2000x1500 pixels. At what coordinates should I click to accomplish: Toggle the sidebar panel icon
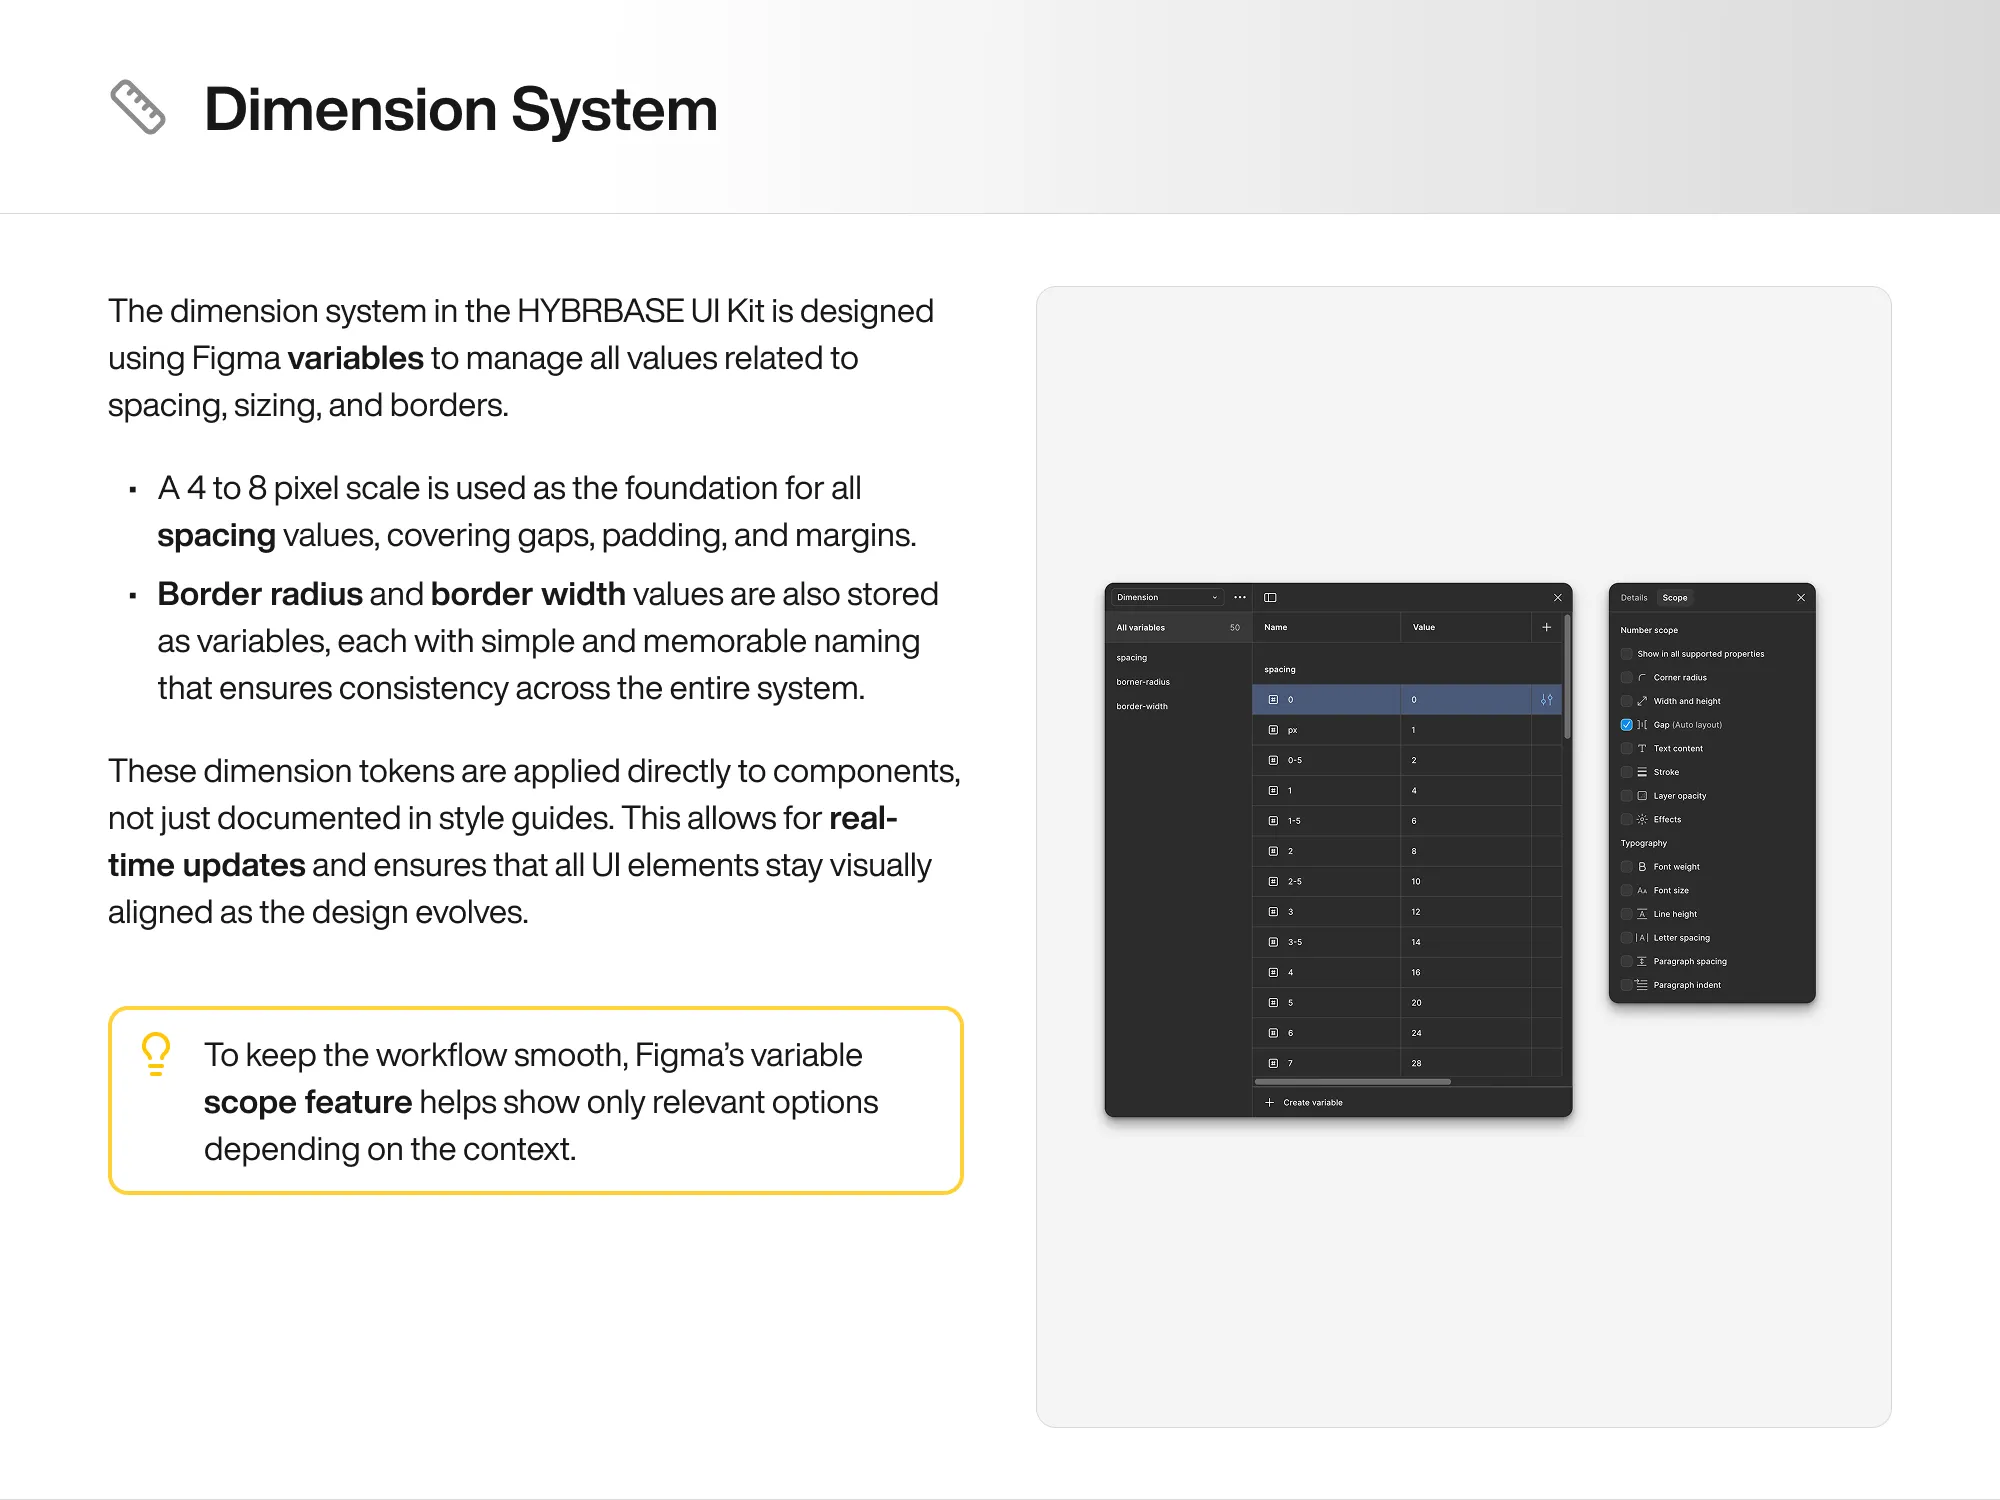(1270, 598)
